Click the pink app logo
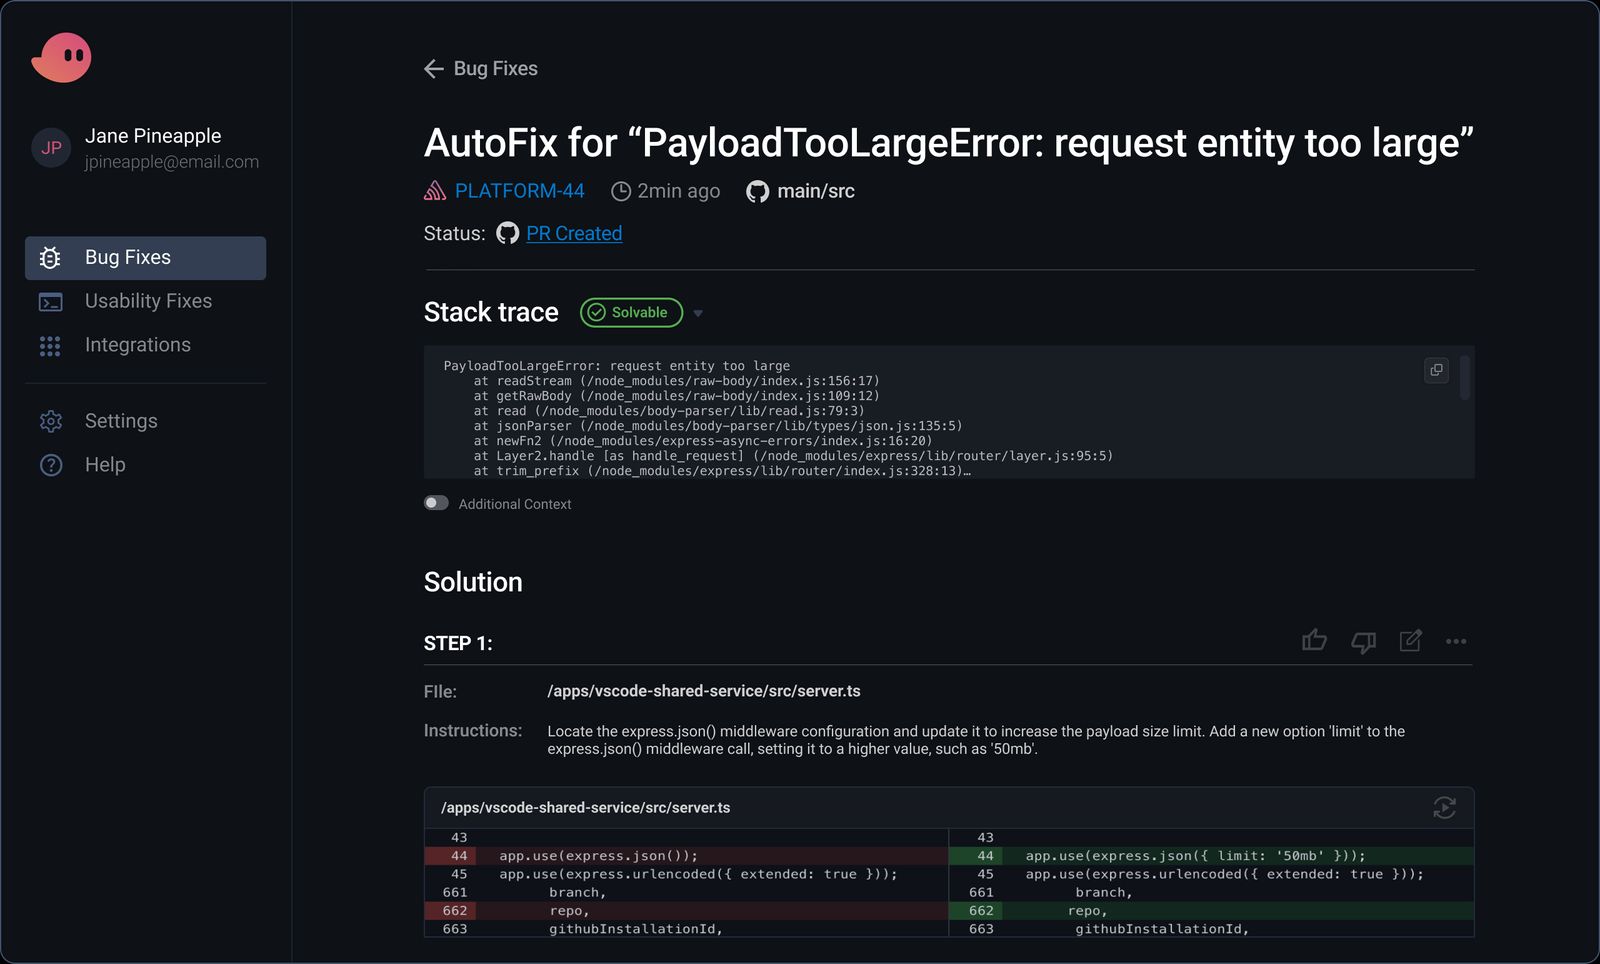Image resolution: width=1600 pixels, height=964 pixels. [x=62, y=57]
